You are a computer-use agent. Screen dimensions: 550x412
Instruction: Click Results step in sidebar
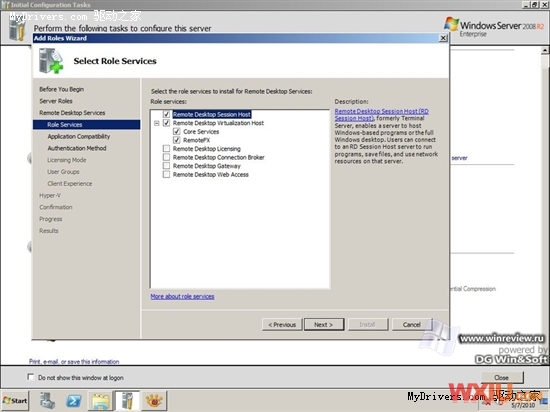pyautogui.click(x=49, y=231)
